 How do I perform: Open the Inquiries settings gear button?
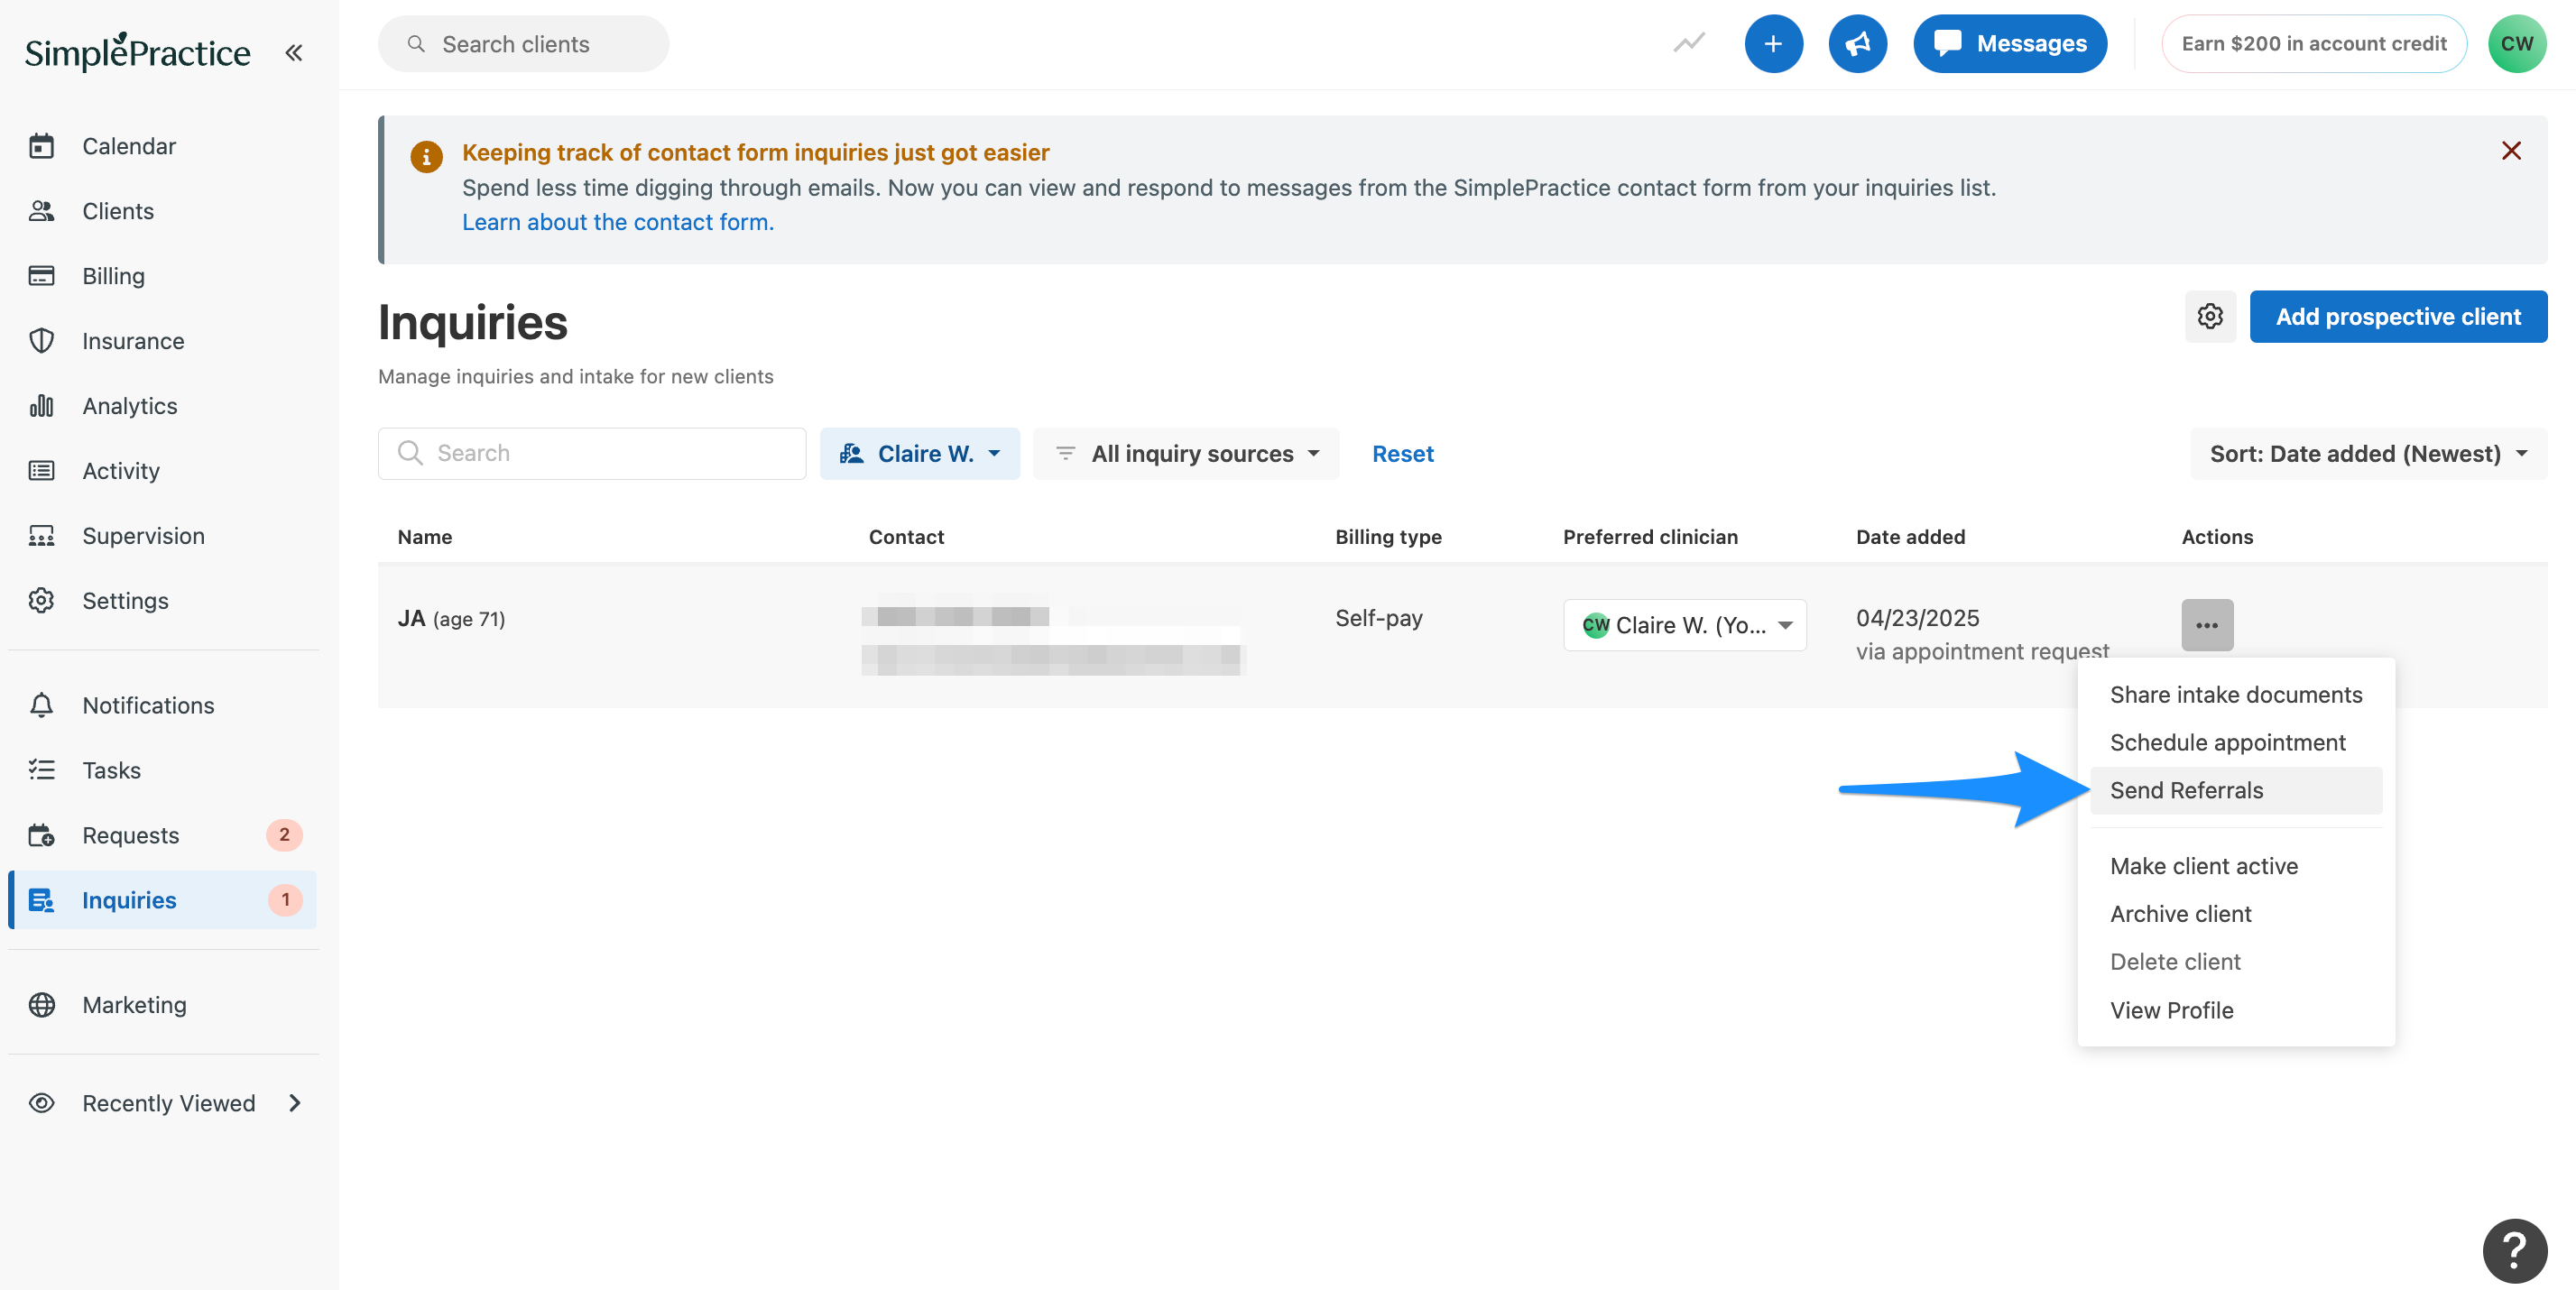pyautogui.click(x=2210, y=317)
